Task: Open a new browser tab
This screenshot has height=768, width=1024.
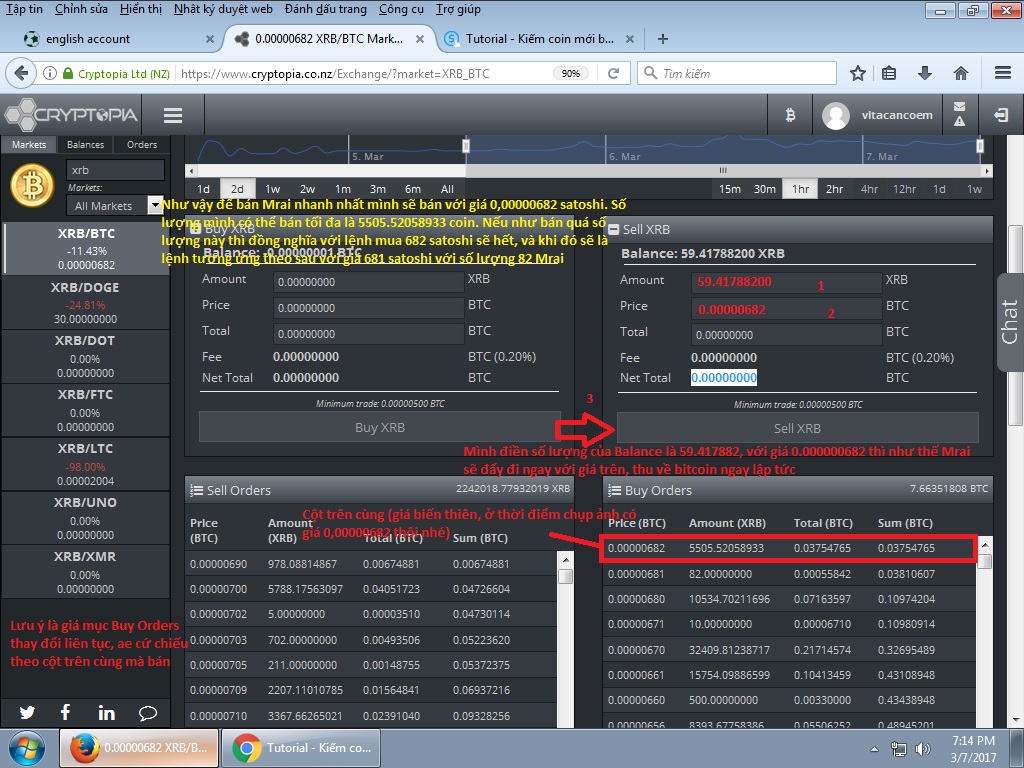Action: (x=662, y=39)
